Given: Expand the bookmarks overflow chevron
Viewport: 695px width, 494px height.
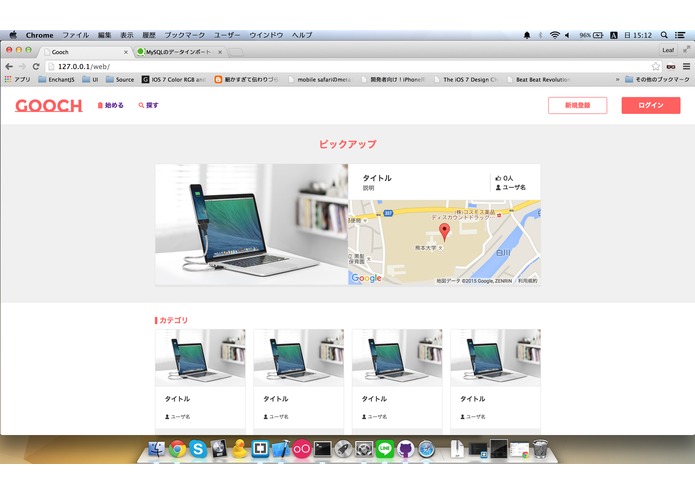Looking at the screenshot, I should point(617,79).
